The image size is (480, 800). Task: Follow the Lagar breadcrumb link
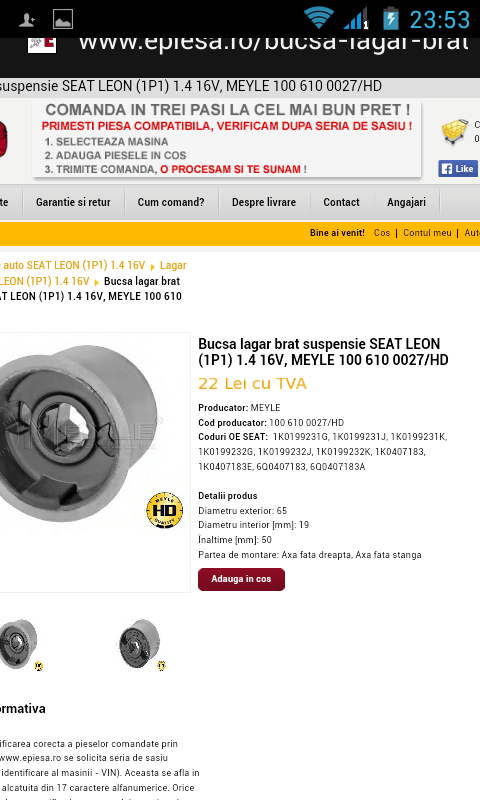click(173, 265)
